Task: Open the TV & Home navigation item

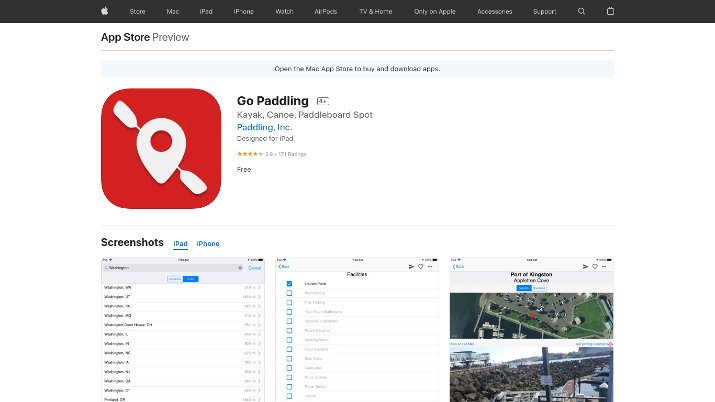Action: (375, 11)
